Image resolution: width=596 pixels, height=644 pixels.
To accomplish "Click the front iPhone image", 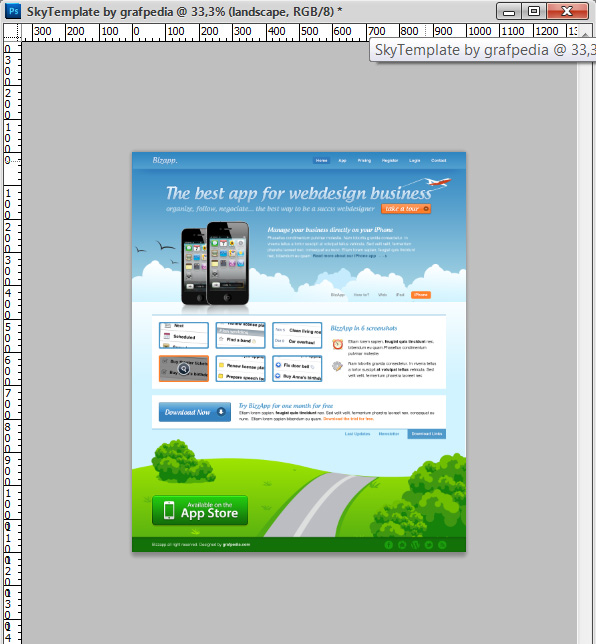I will click(228, 263).
